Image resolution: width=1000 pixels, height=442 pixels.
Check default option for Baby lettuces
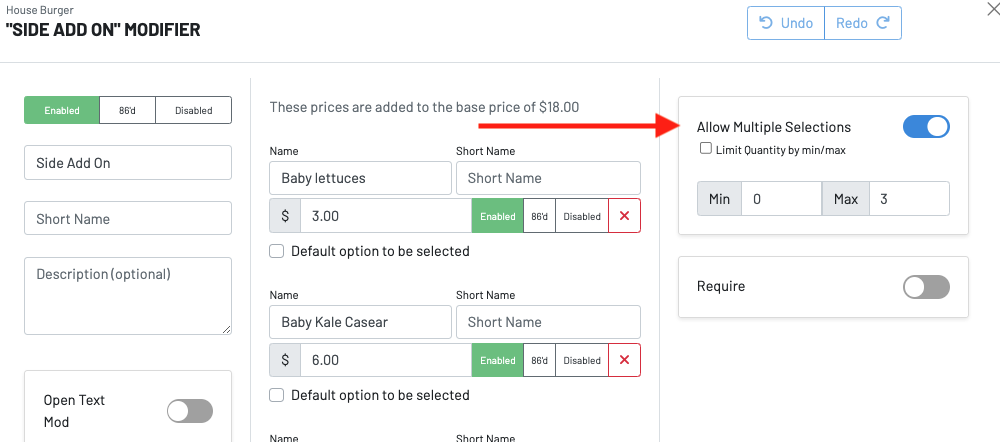pyautogui.click(x=277, y=251)
